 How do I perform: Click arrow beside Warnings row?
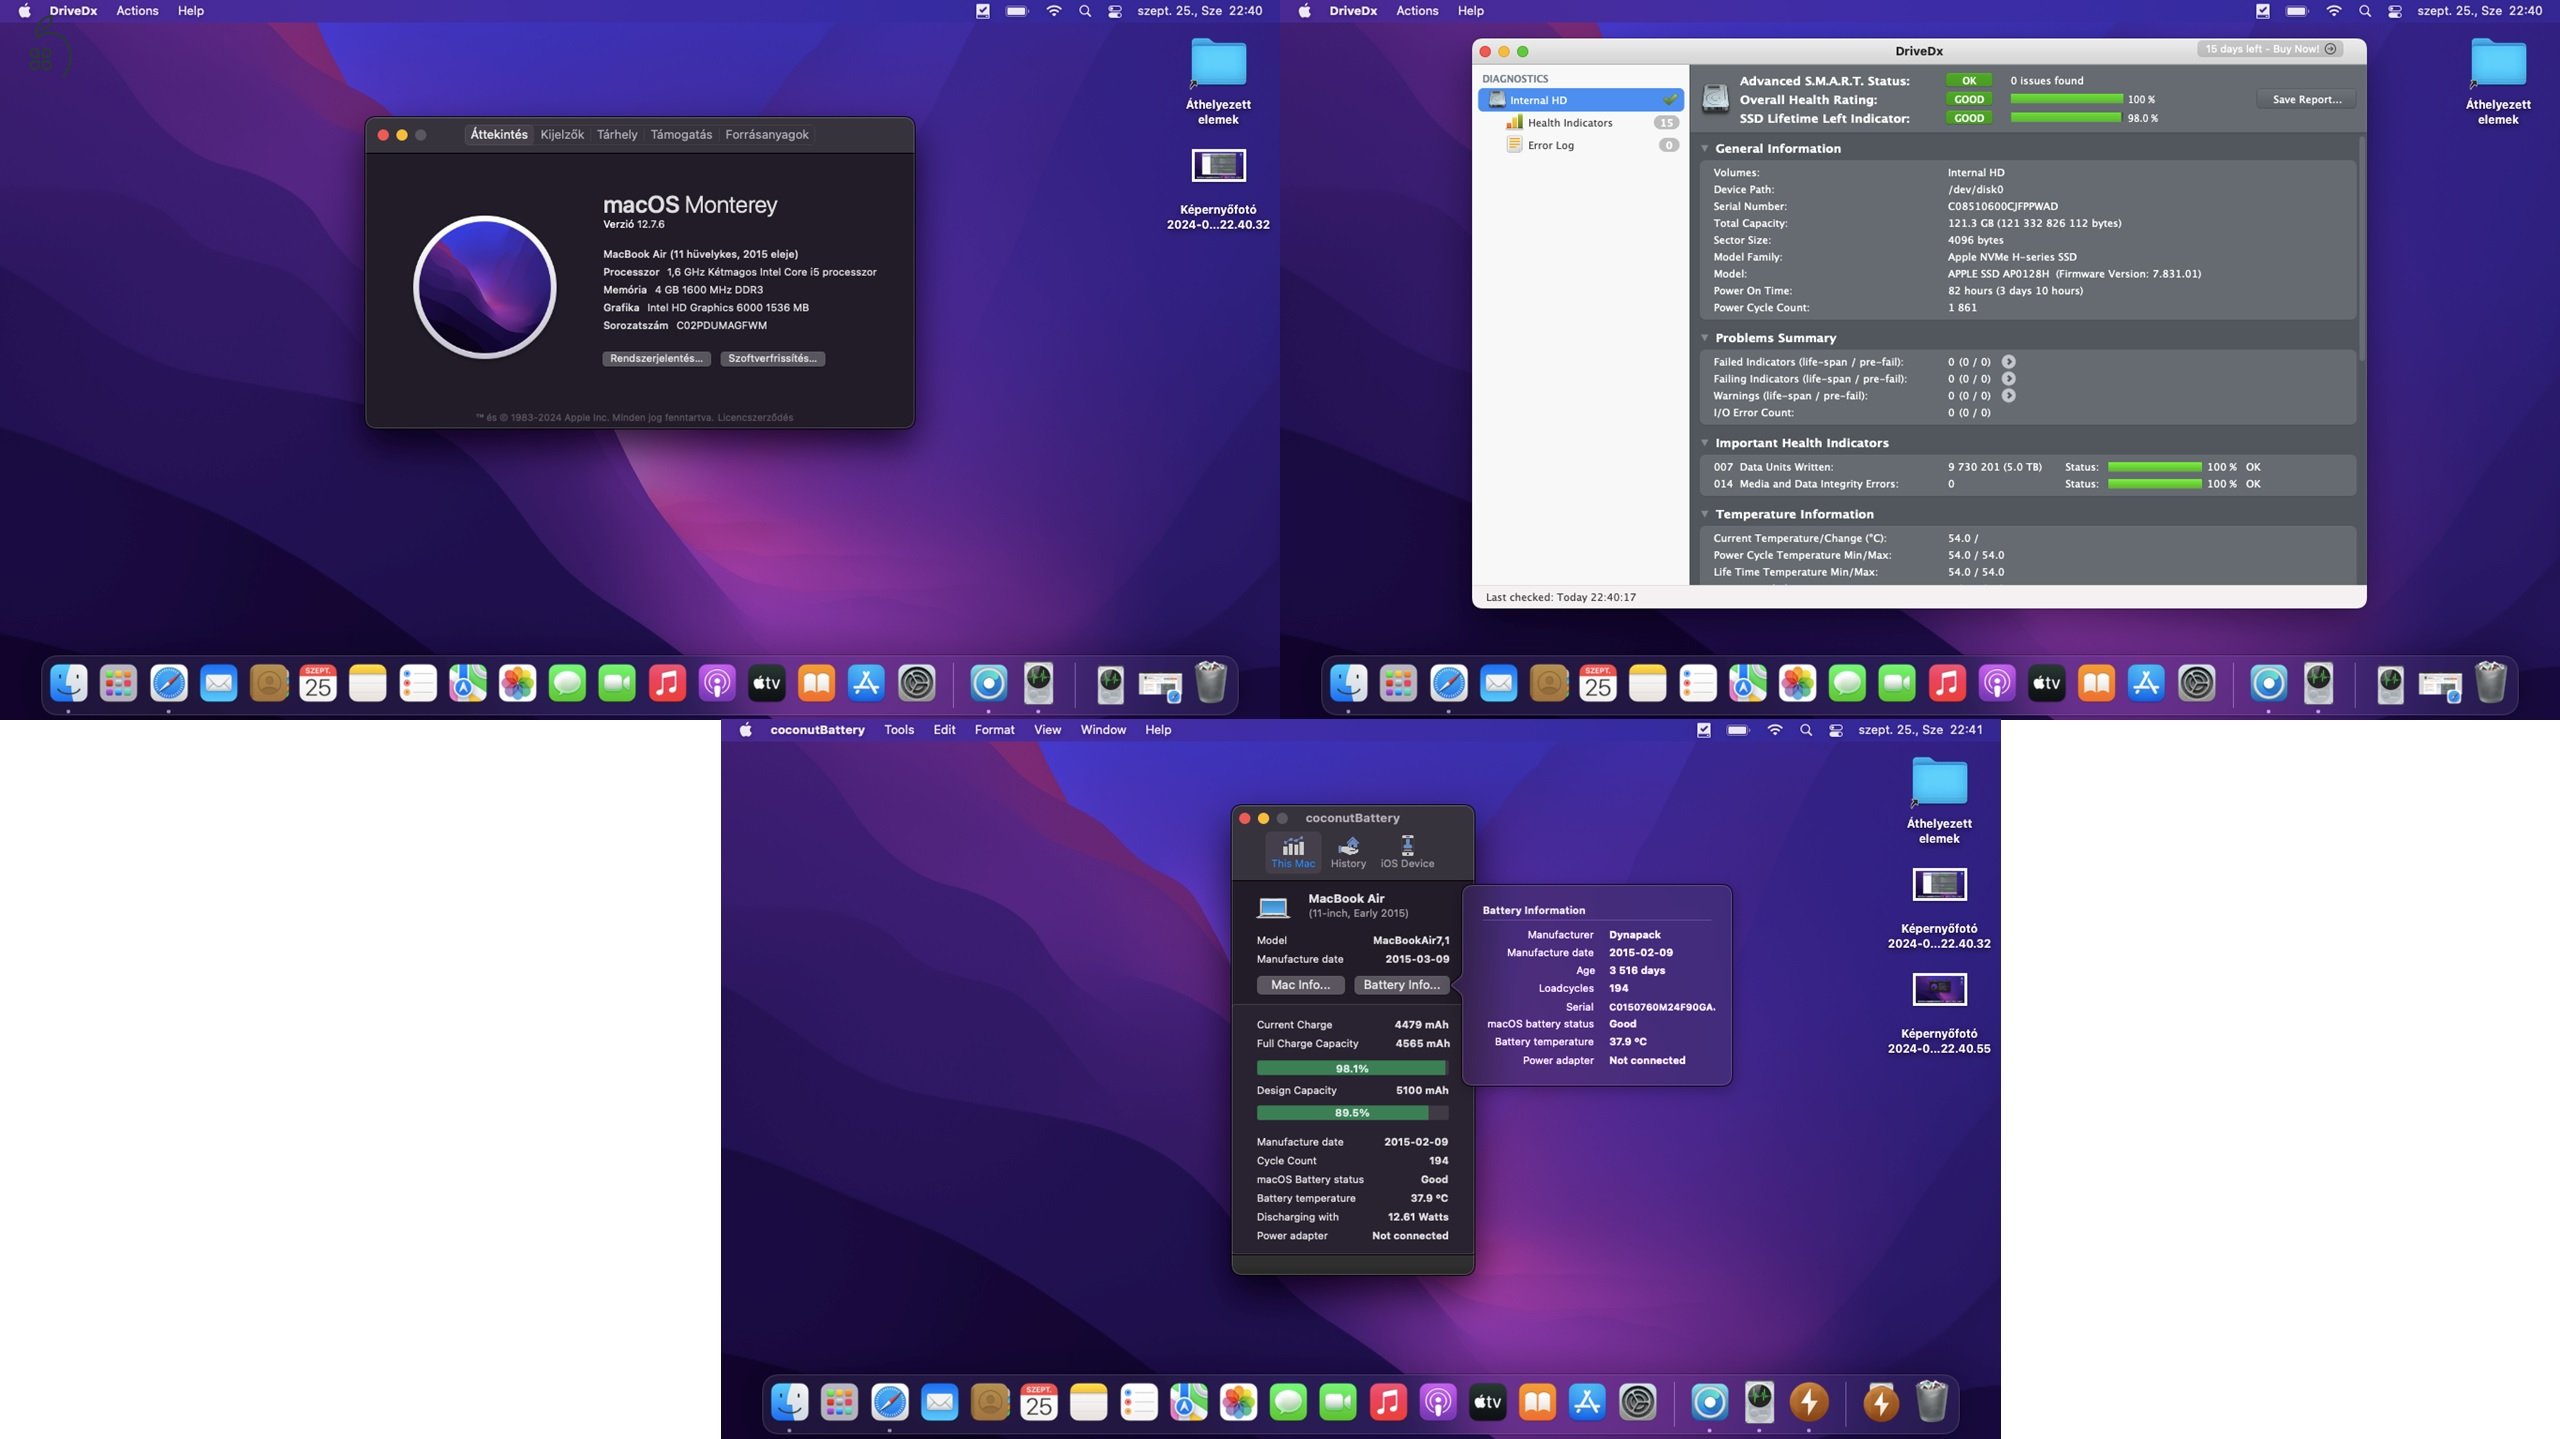2008,396
